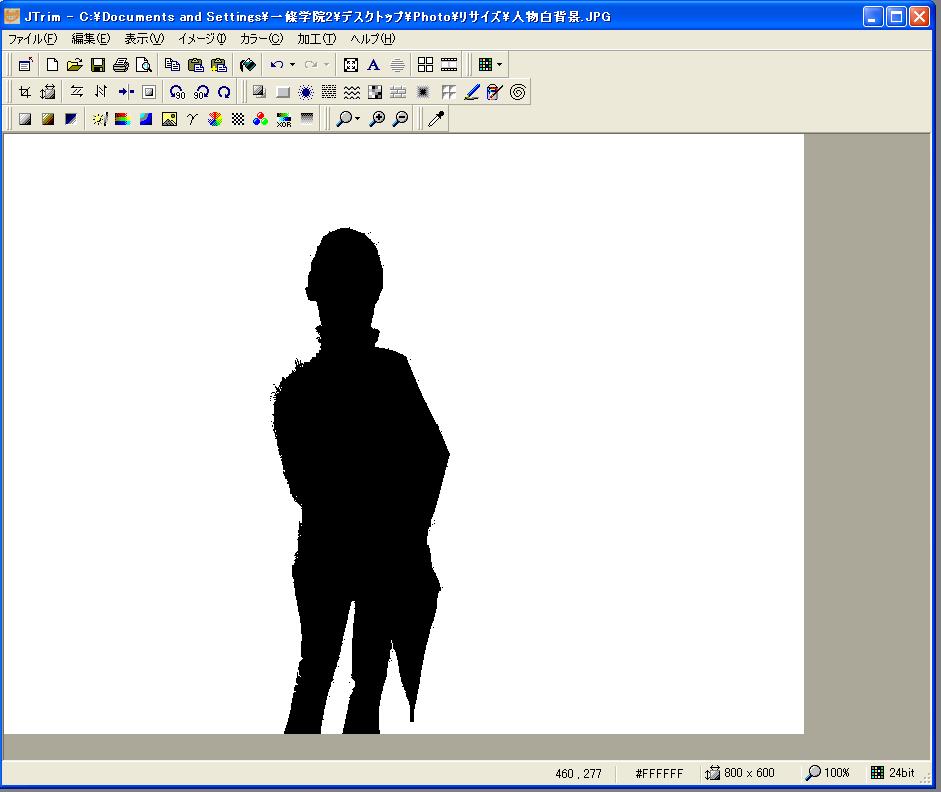Click the spiral swirl effect icon
Image resolution: width=941 pixels, height=792 pixels.
coord(518,92)
